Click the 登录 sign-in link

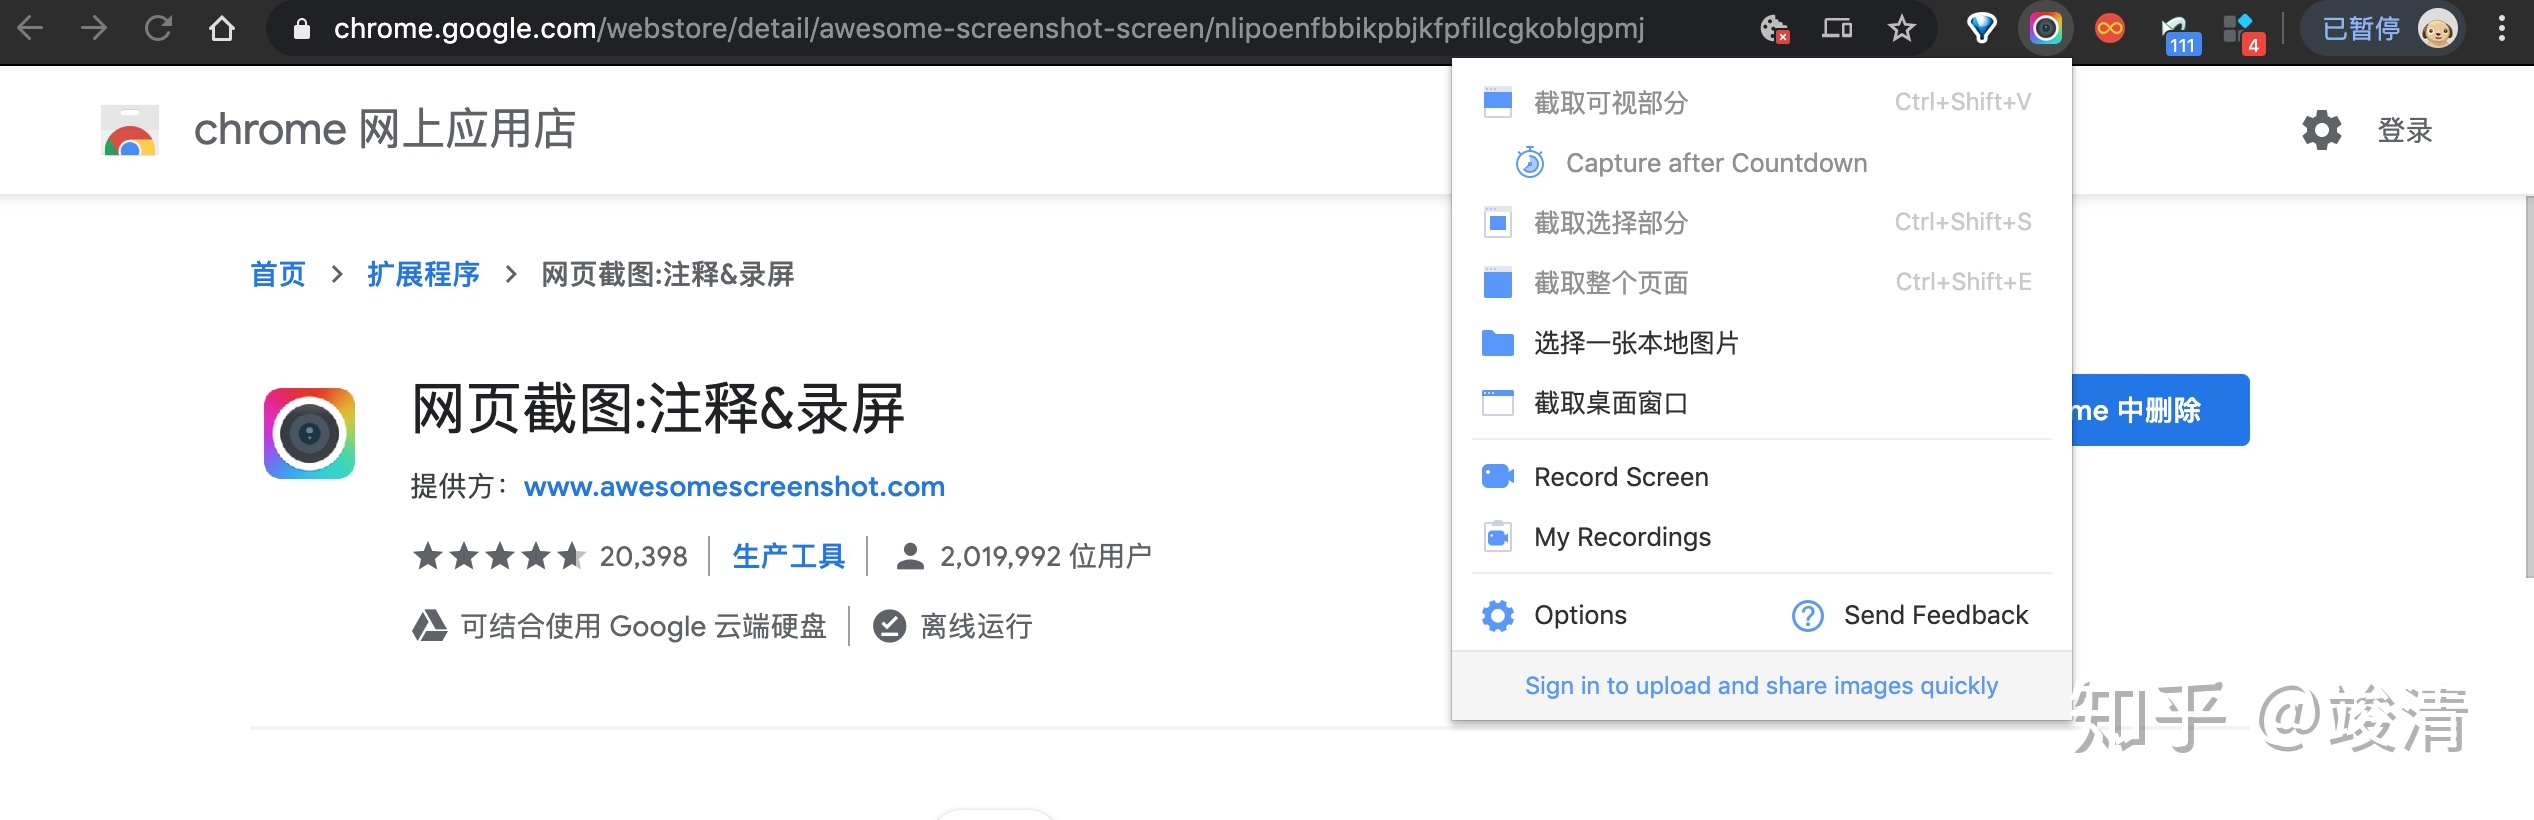2404,130
